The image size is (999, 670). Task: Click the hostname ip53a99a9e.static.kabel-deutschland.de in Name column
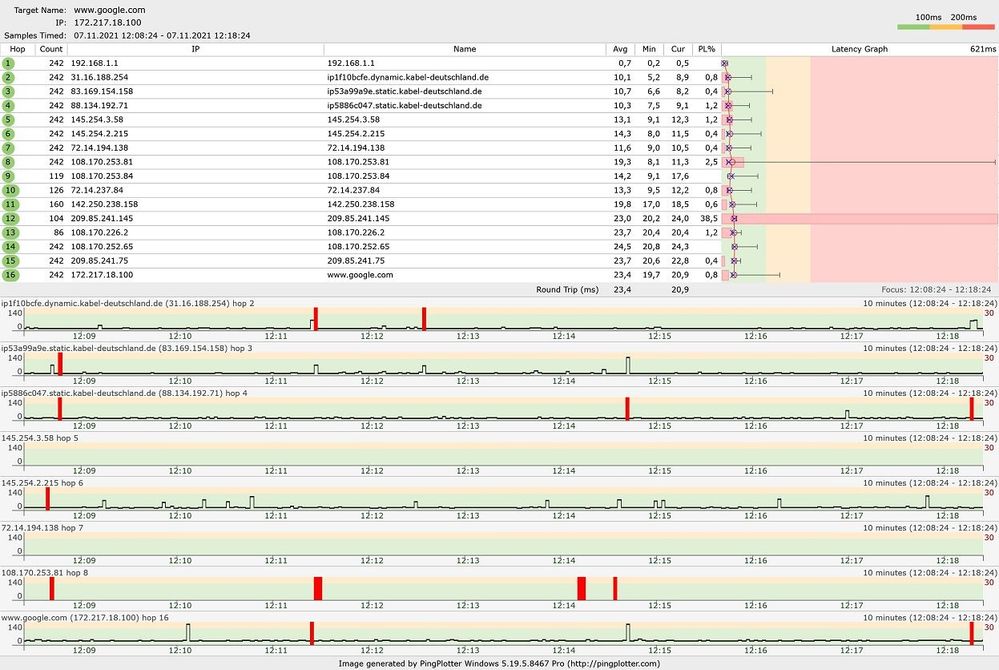[x=404, y=91]
